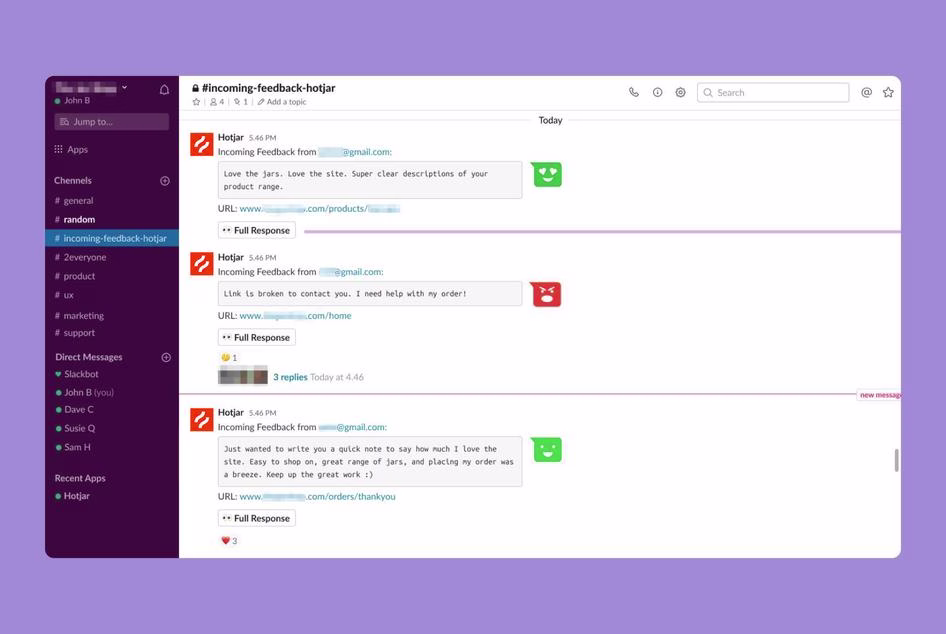Show starred items via top-right star icon
946x634 pixels.
coord(887,91)
